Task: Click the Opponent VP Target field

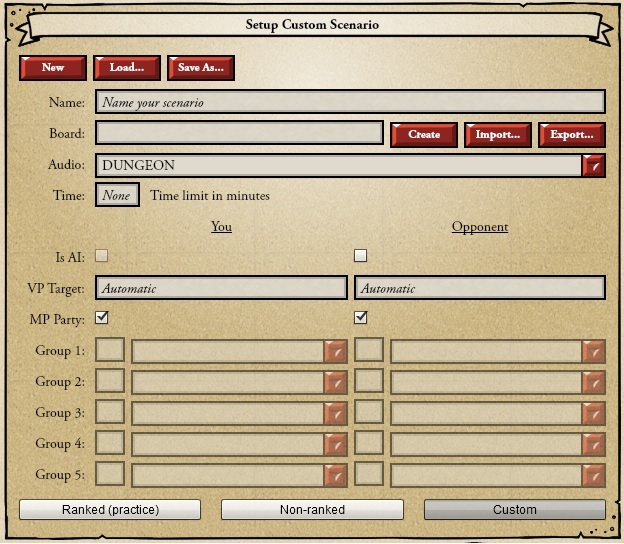Action: 480,288
